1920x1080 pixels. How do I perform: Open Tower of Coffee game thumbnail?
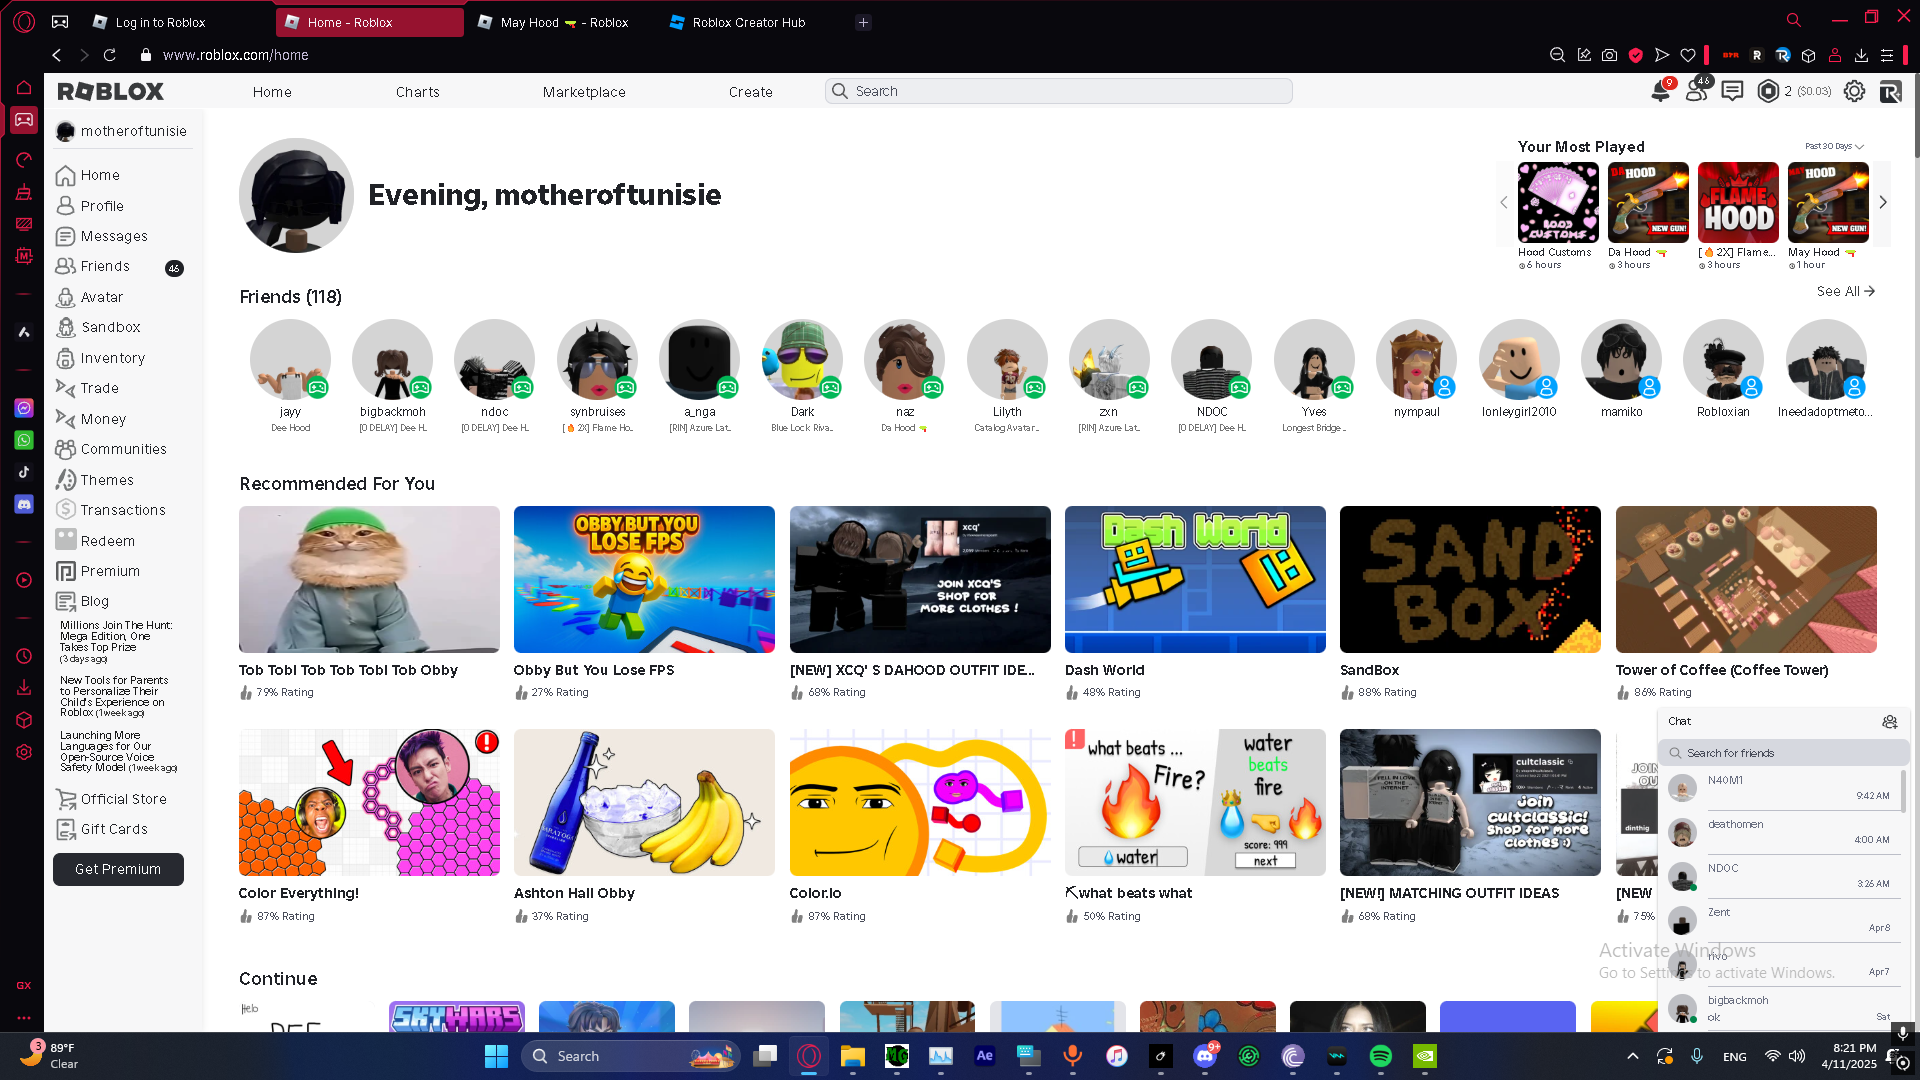coord(1746,579)
